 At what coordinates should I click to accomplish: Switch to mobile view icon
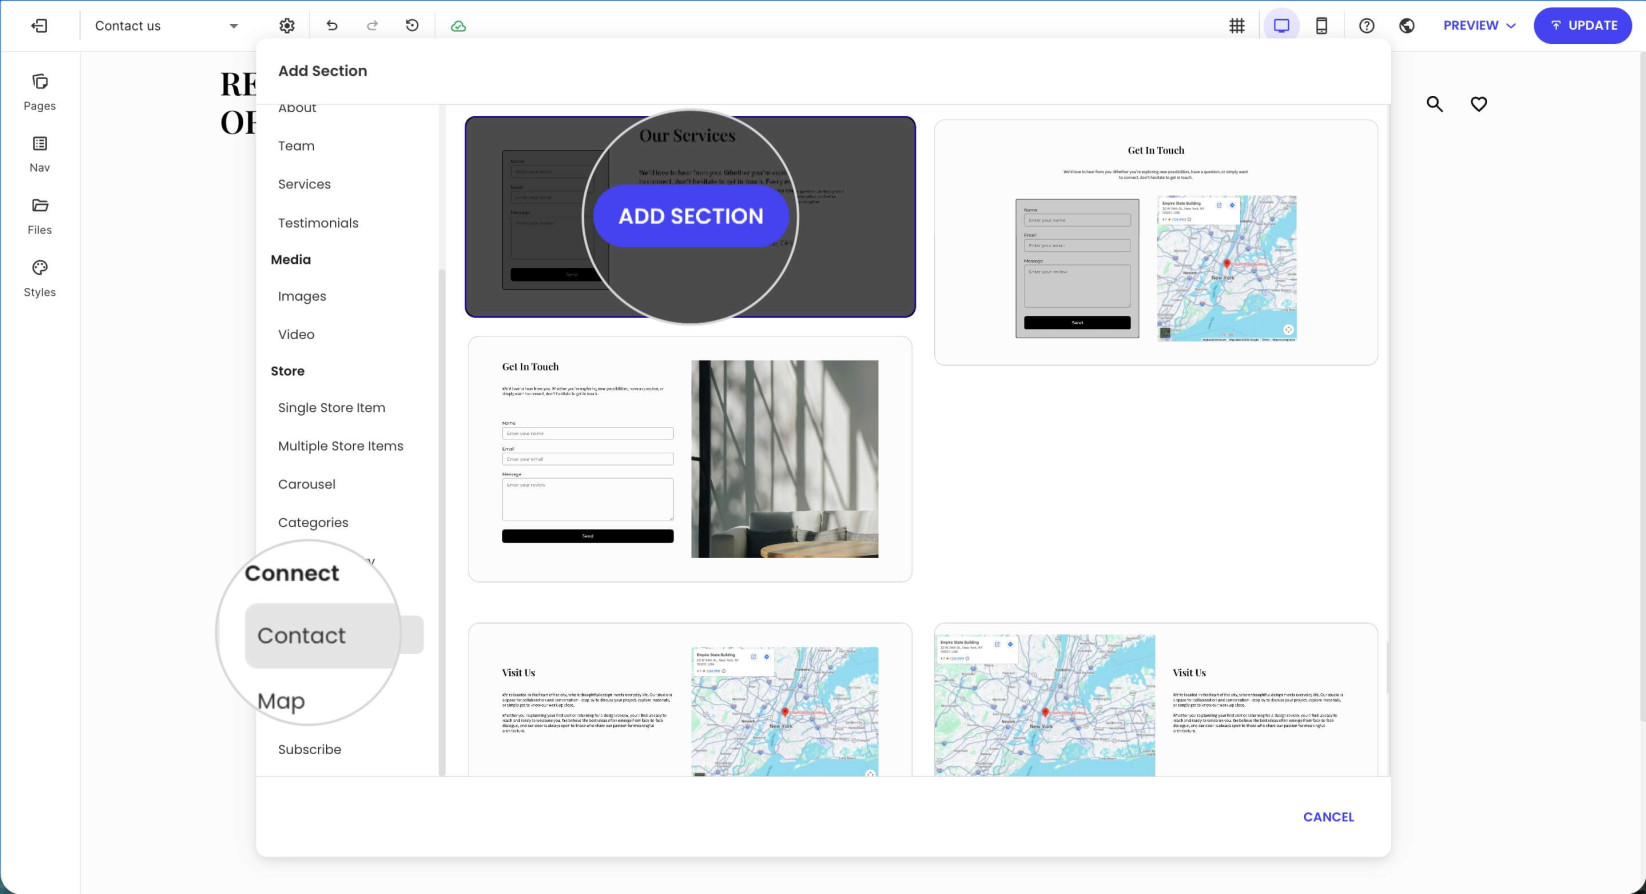(1321, 26)
